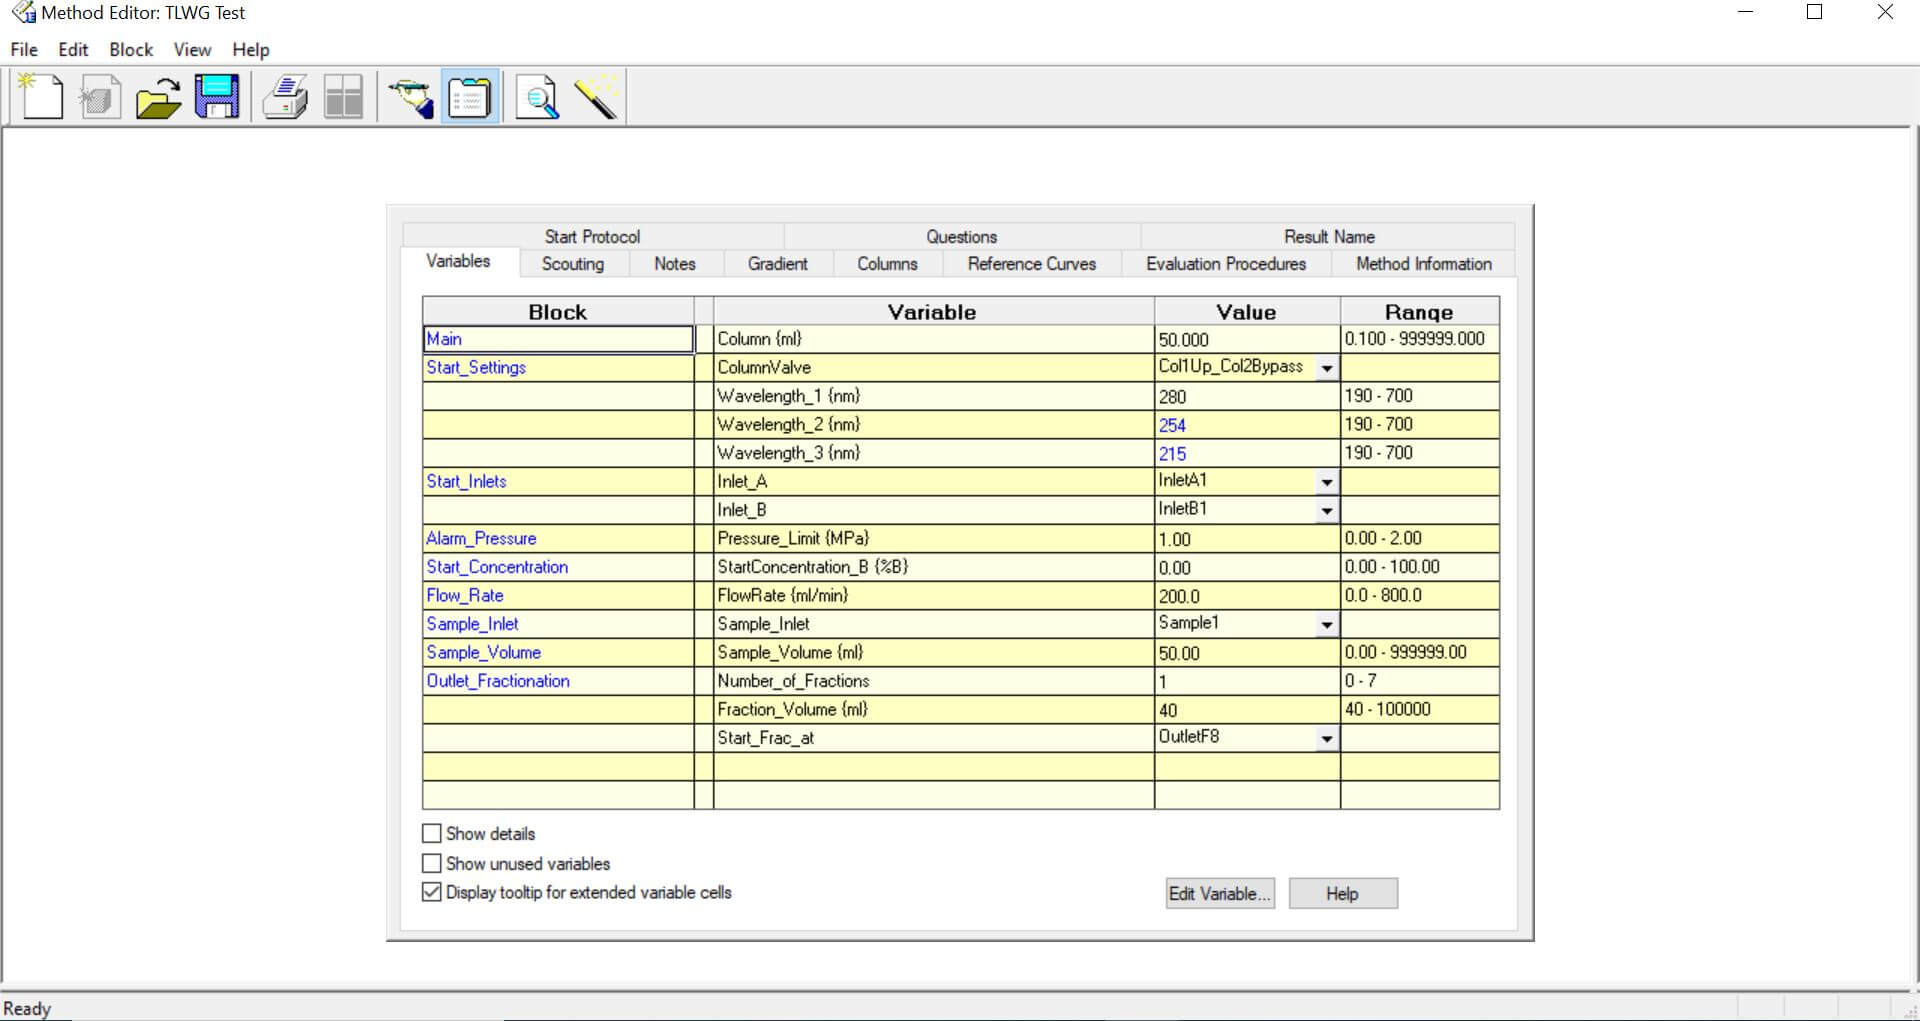
Task: Expand the ColumnValve dropdown
Action: (x=1326, y=368)
